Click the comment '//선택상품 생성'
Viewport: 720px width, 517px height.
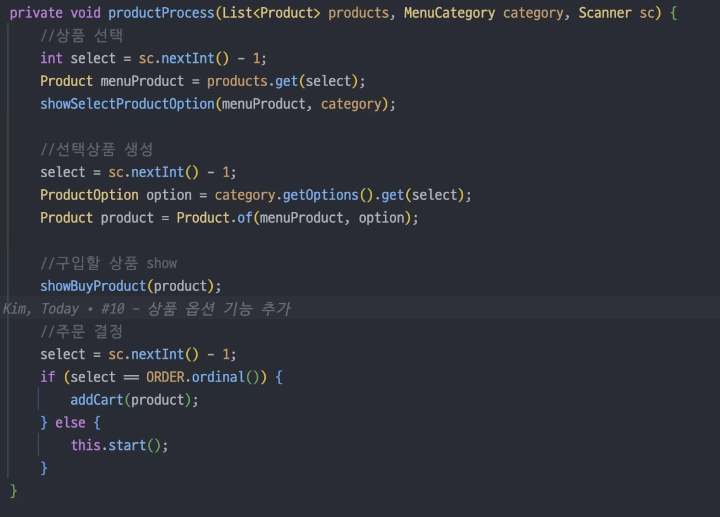[x=96, y=149]
